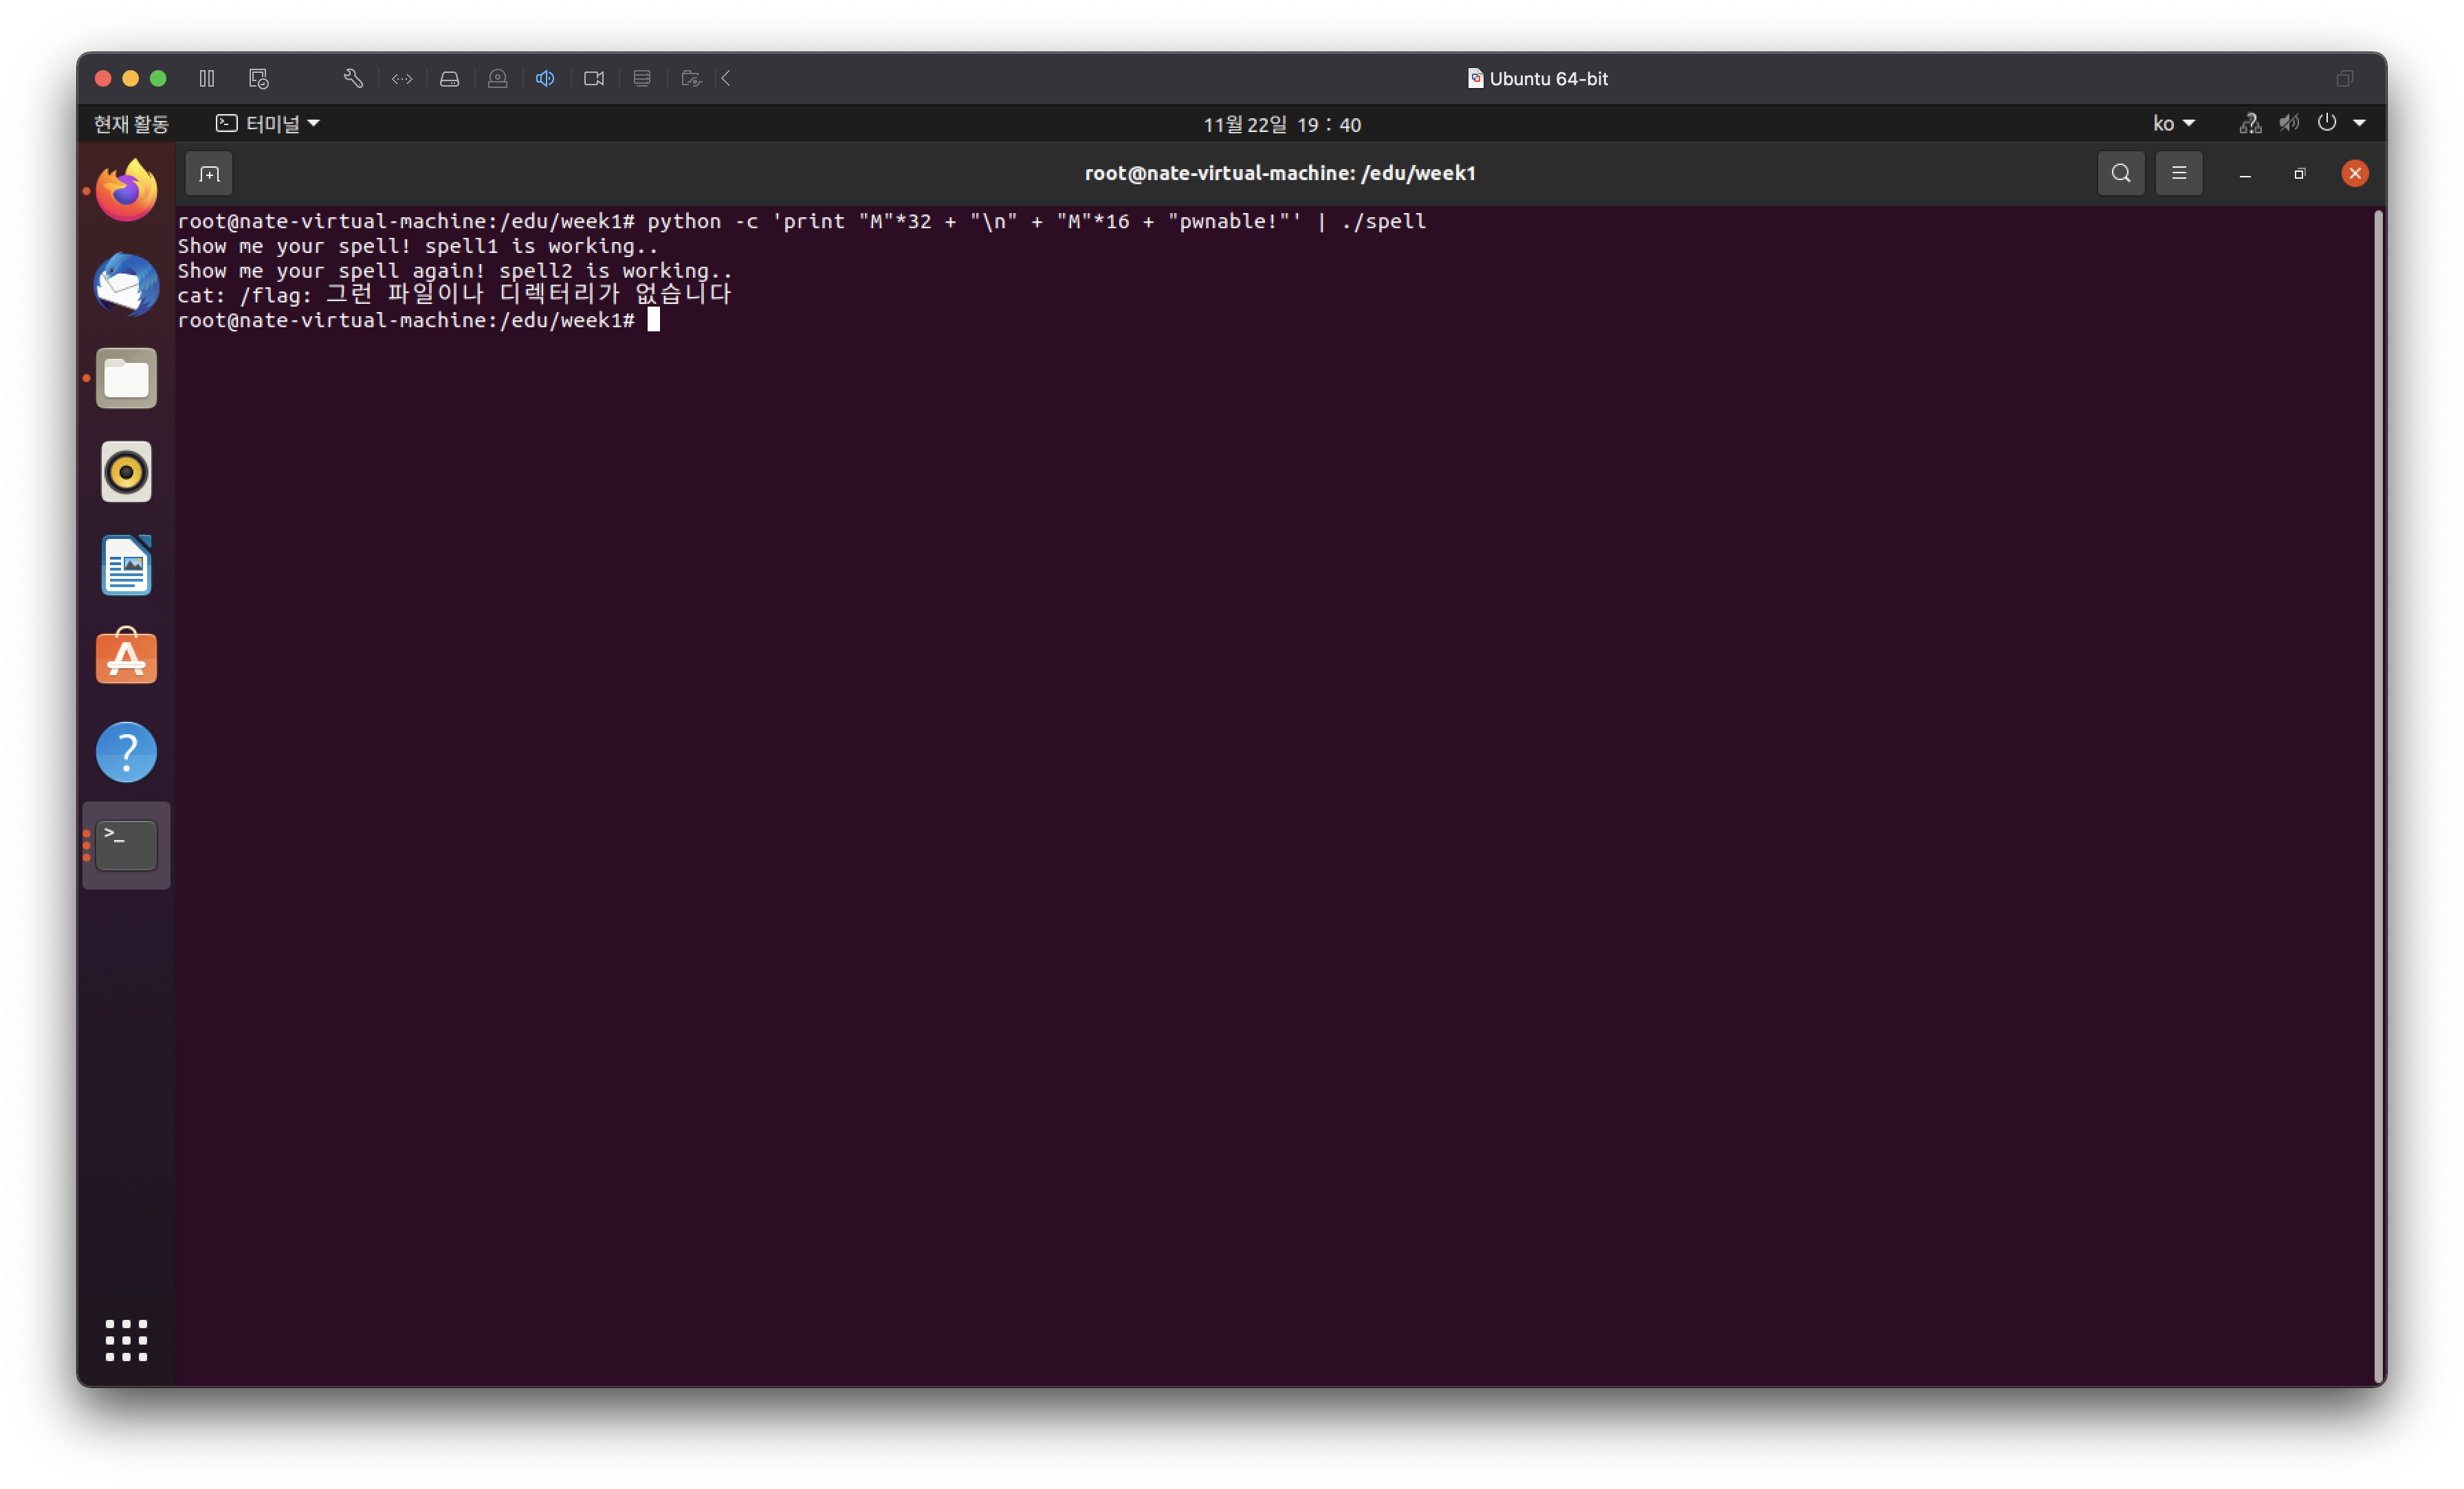This screenshot has width=2464, height=1489.
Task: Collapse VM toolbar with chevron arrow
Action: pyautogui.click(x=727, y=78)
